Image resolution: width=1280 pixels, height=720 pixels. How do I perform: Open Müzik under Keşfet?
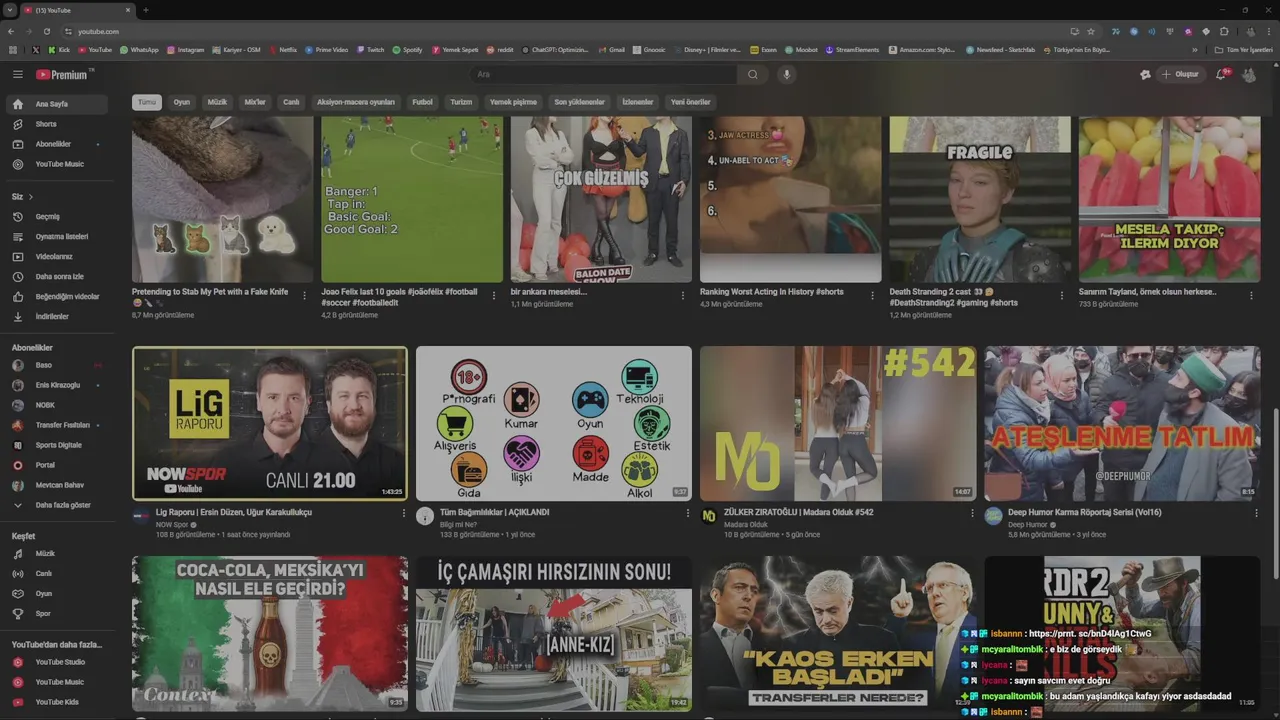(x=57, y=553)
